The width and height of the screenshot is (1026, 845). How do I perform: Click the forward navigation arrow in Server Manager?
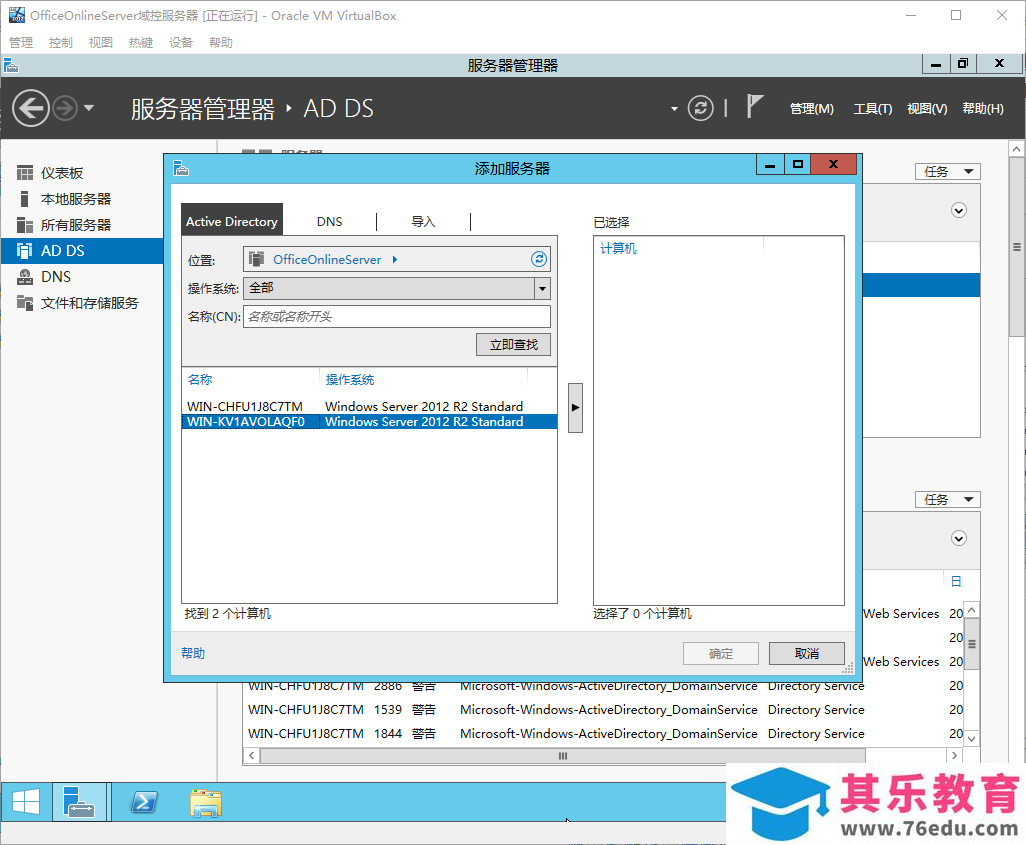(x=65, y=108)
